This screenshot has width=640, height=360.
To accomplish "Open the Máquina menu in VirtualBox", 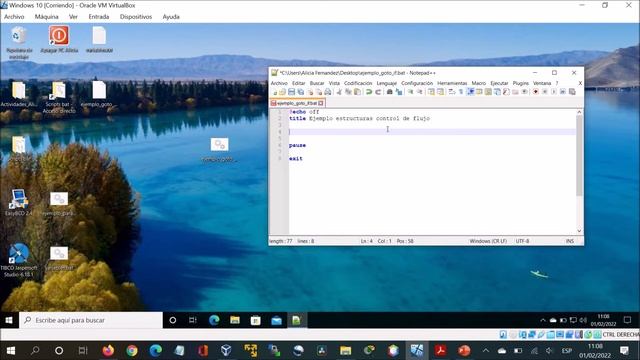I will pos(47,17).
